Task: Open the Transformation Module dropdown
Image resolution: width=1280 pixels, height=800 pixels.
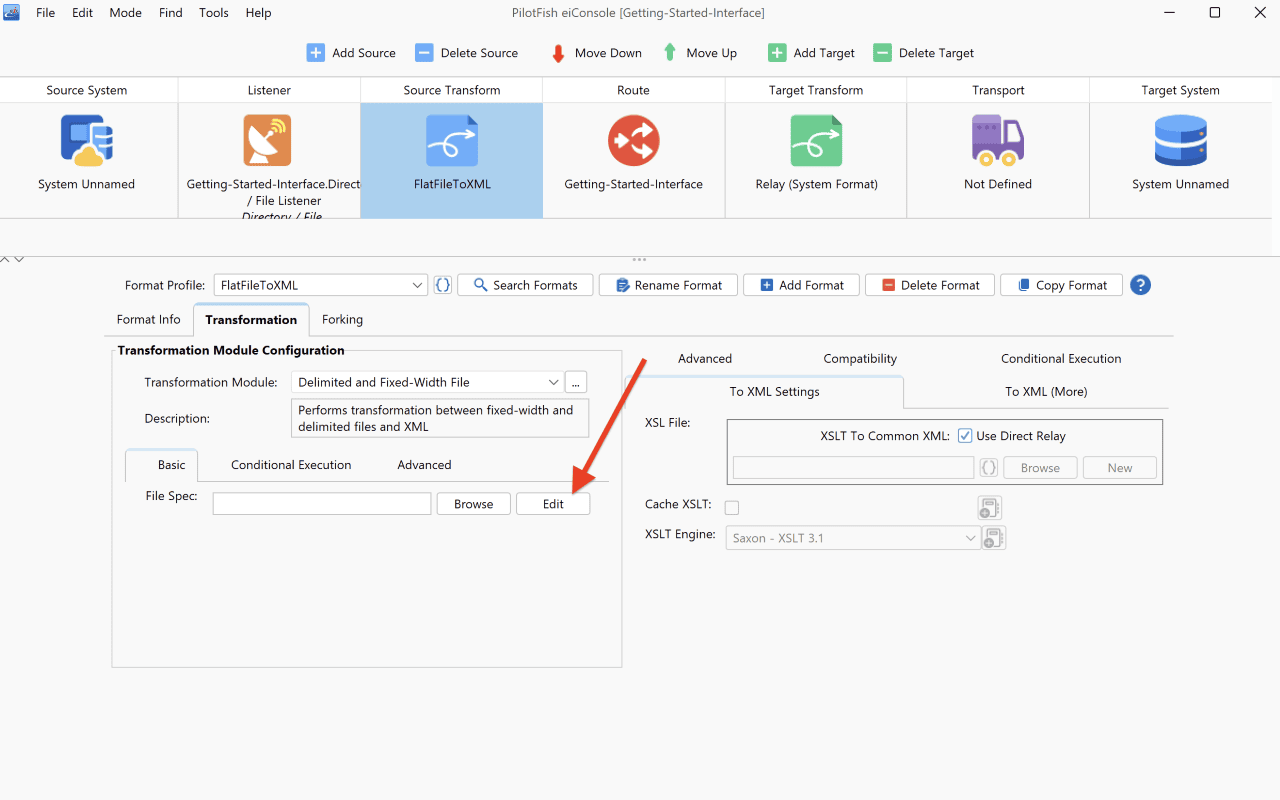Action: click(427, 382)
